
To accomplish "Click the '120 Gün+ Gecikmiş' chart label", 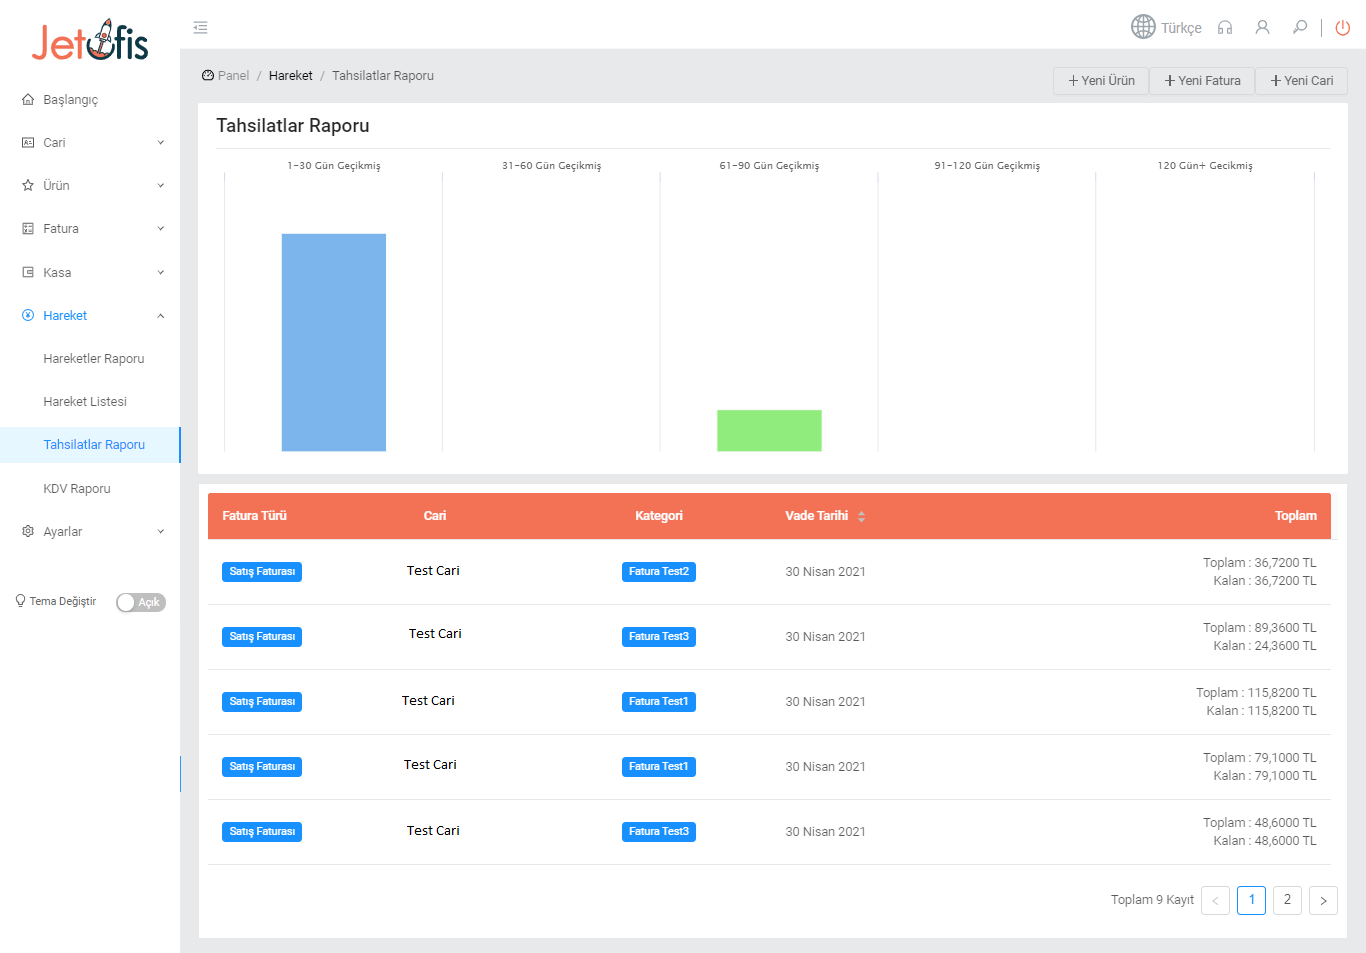I will pos(1205,166).
